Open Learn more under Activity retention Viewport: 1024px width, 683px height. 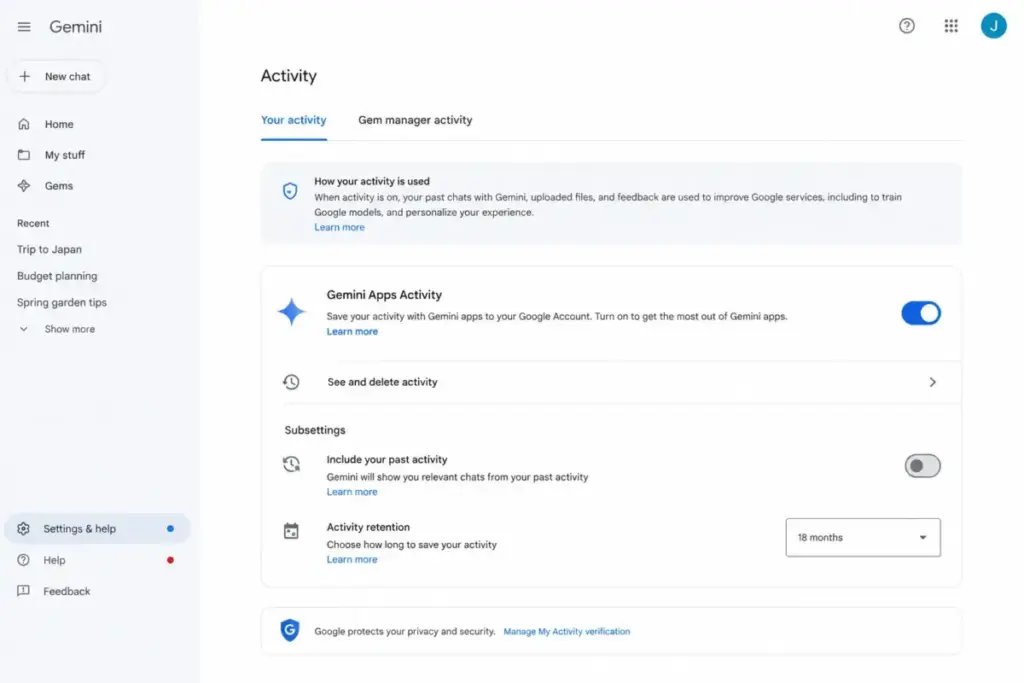click(352, 560)
